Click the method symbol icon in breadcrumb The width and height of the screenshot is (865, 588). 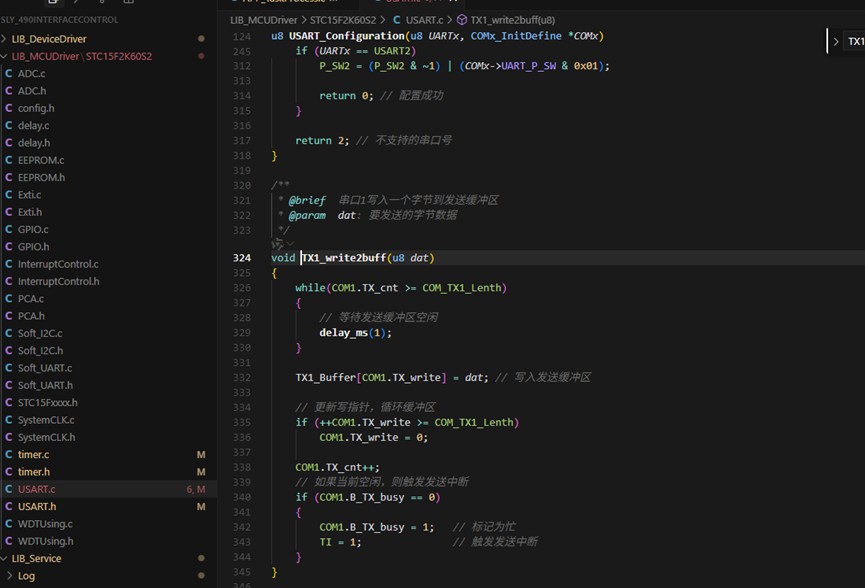(x=462, y=20)
